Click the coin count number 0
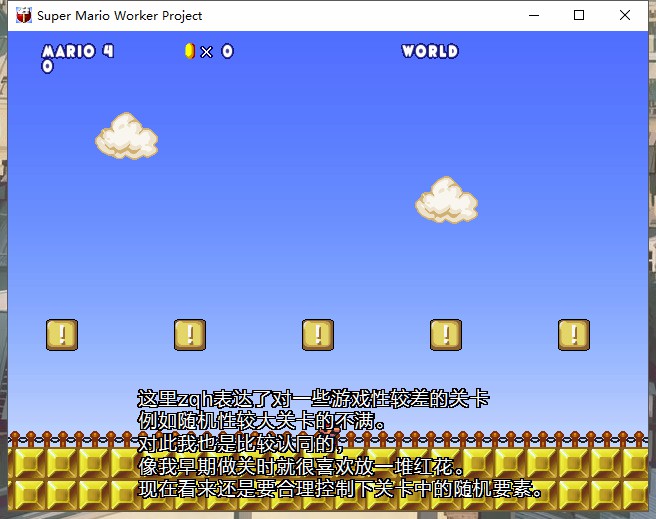This screenshot has width=656, height=519. [x=228, y=51]
